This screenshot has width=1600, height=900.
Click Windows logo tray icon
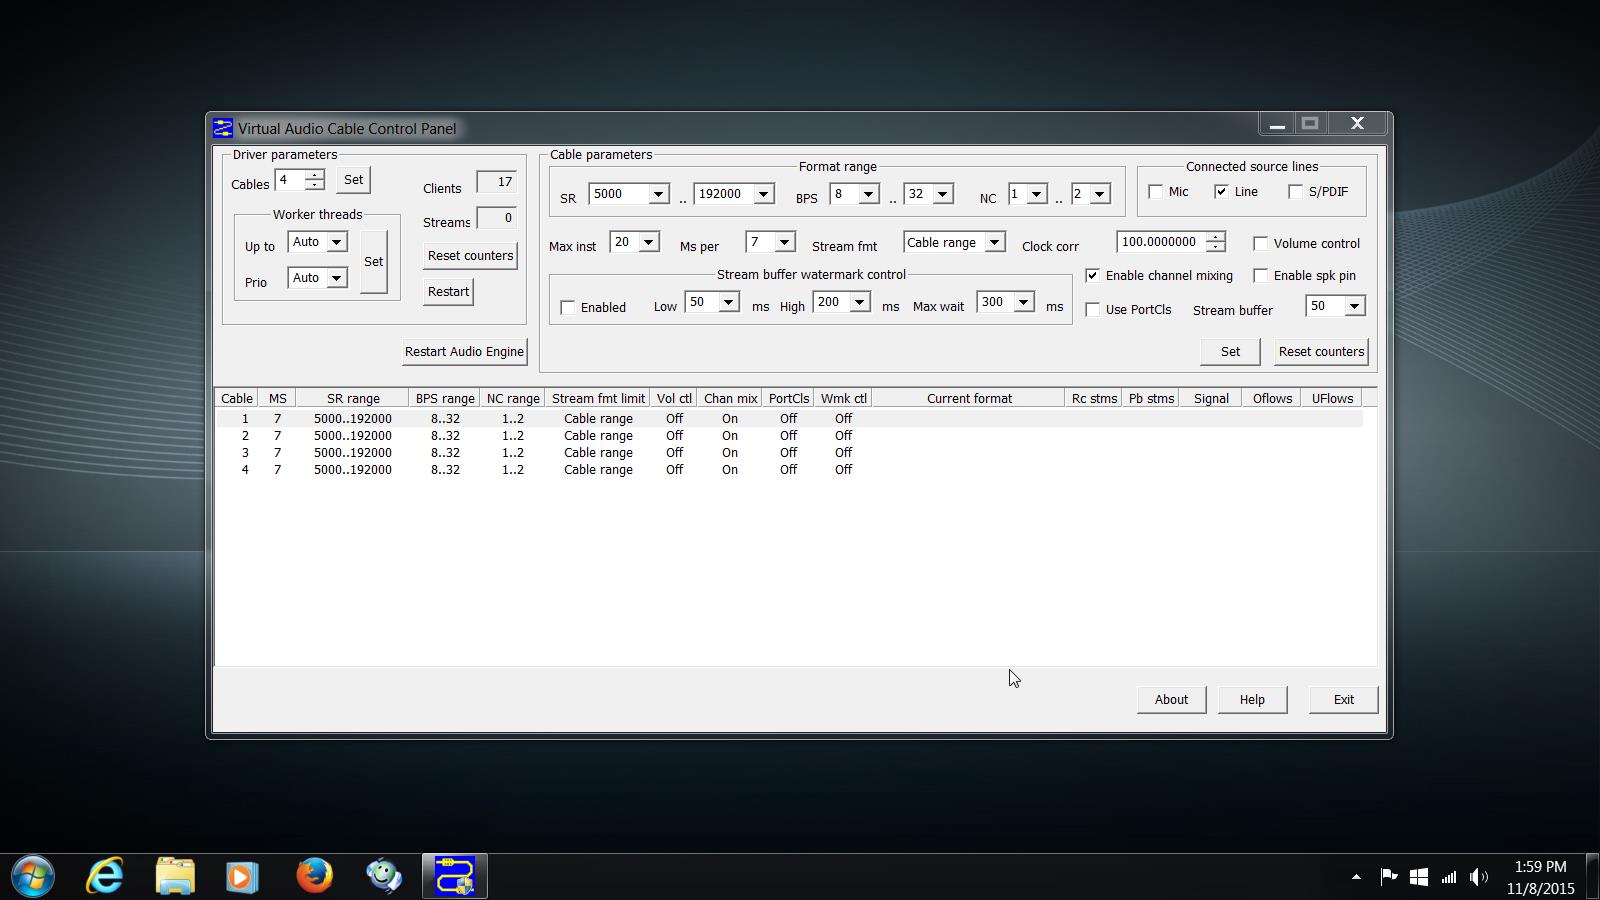(x=1418, y=877)
